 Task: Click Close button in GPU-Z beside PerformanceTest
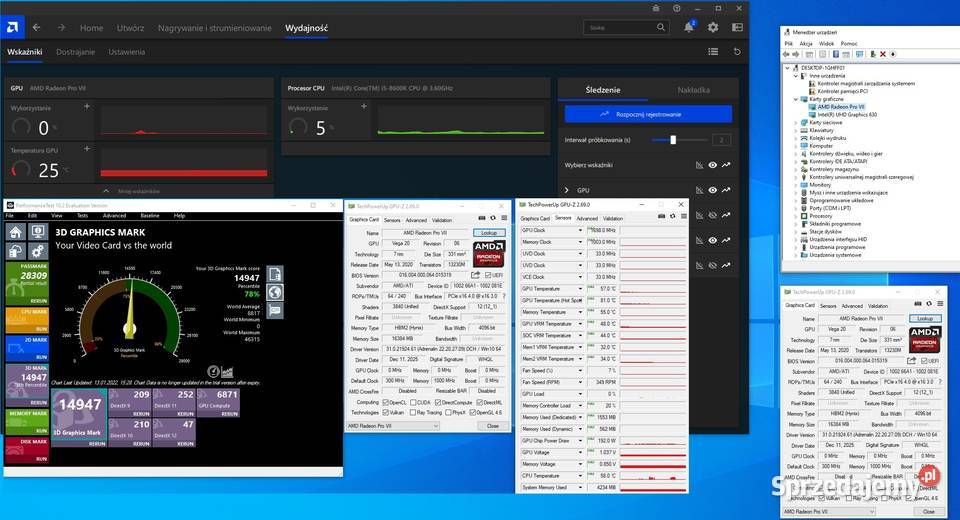492,426
